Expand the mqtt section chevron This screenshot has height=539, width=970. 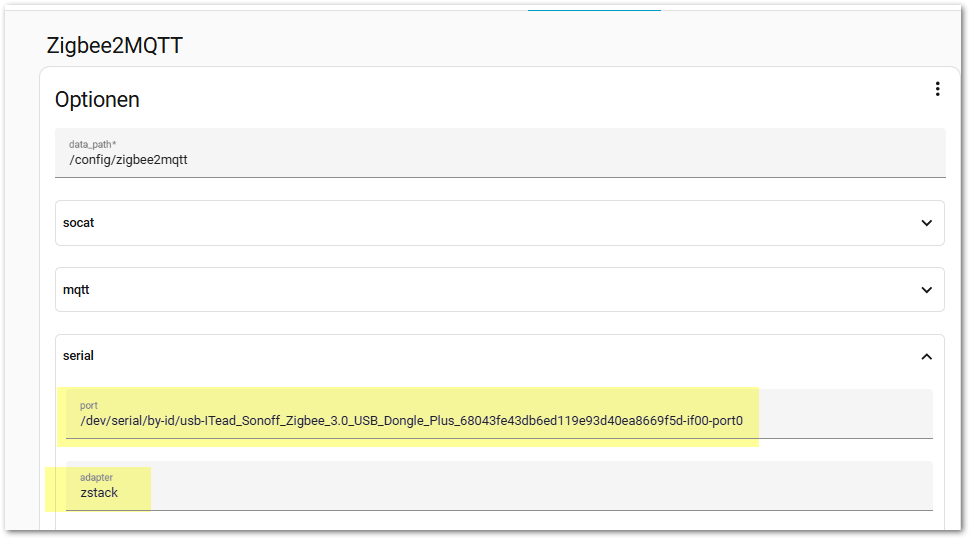click(x=926, y=290)
